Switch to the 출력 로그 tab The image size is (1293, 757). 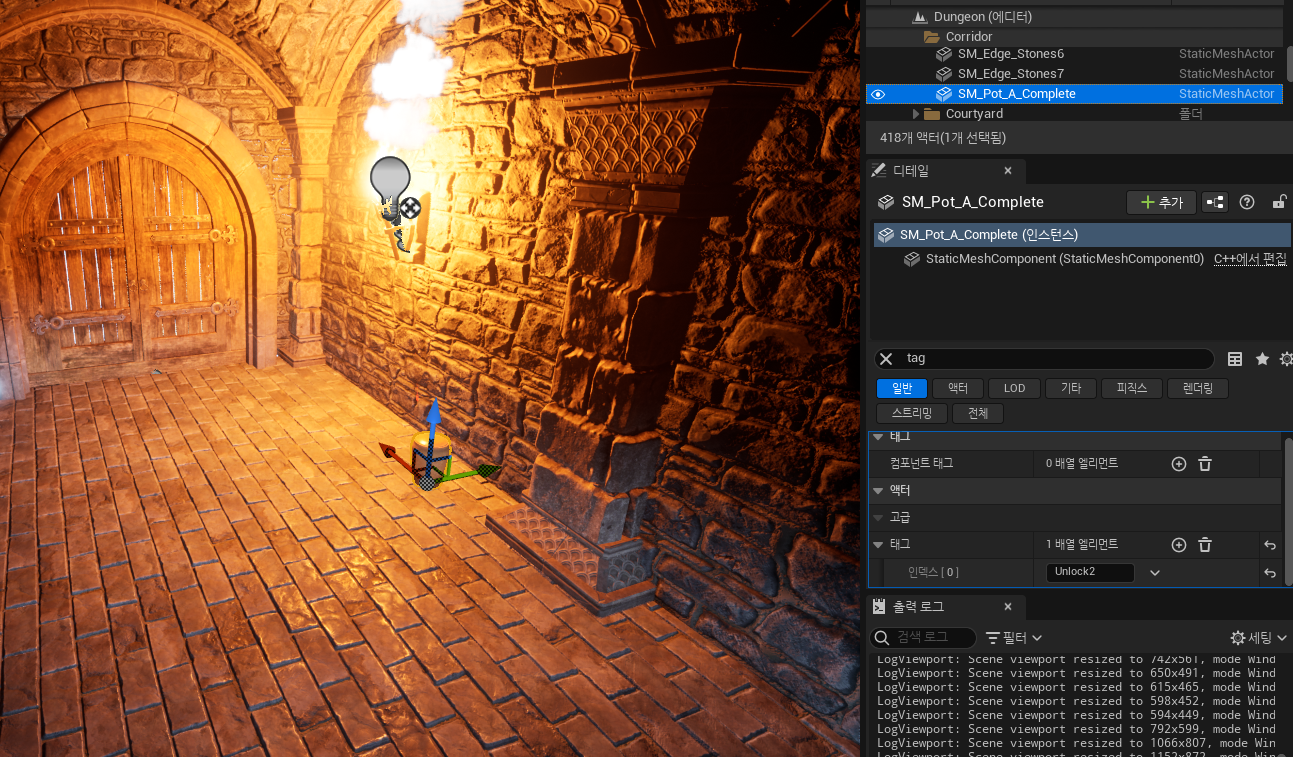click(x=918, y=607)
